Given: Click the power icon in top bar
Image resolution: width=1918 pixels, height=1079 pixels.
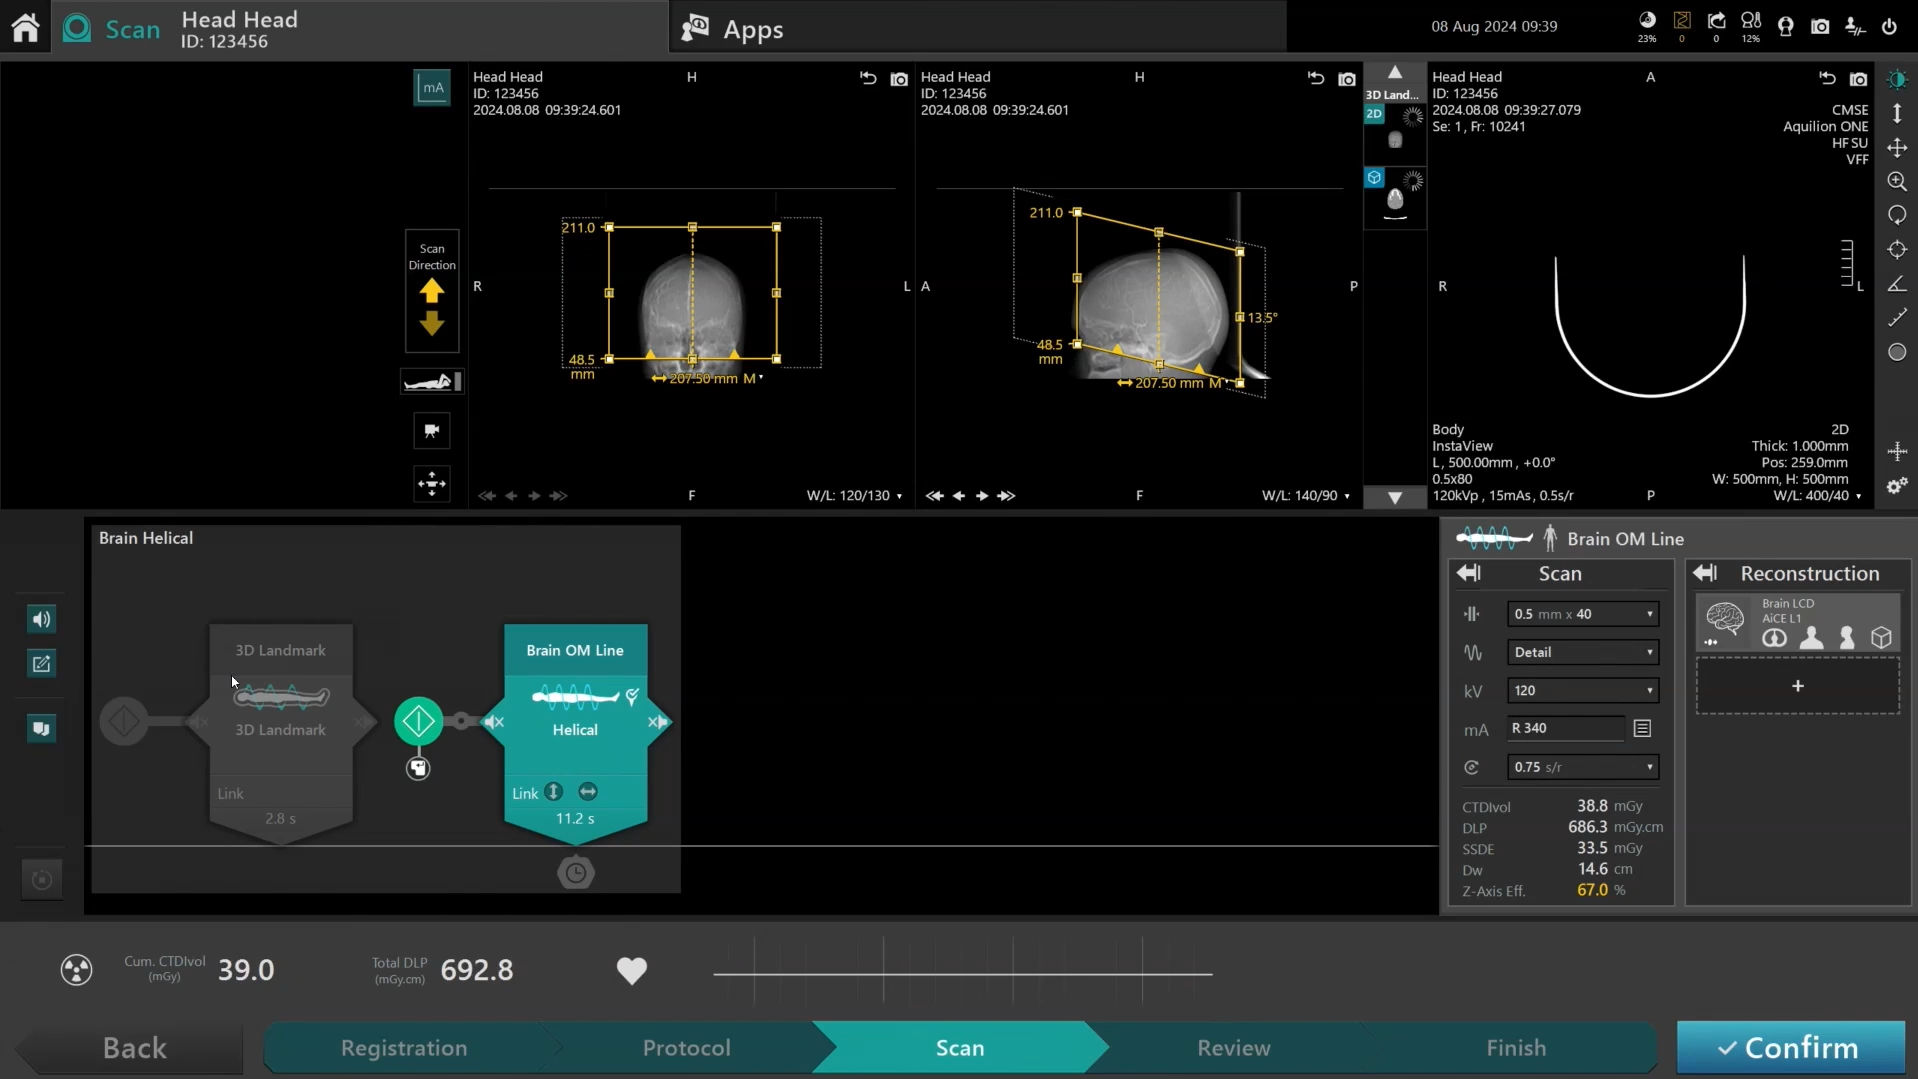Looking at the screenshot, I should pos(1889,27).
